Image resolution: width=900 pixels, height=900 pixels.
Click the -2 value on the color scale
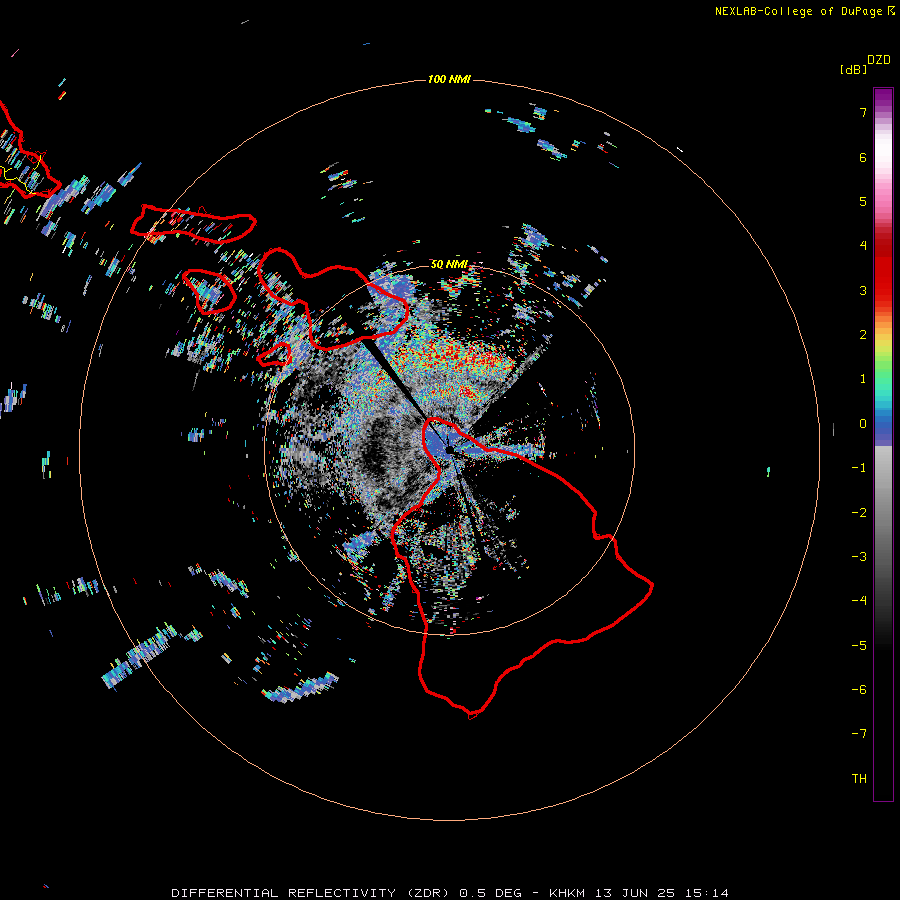pyautogui.click(x=859, y=513)
